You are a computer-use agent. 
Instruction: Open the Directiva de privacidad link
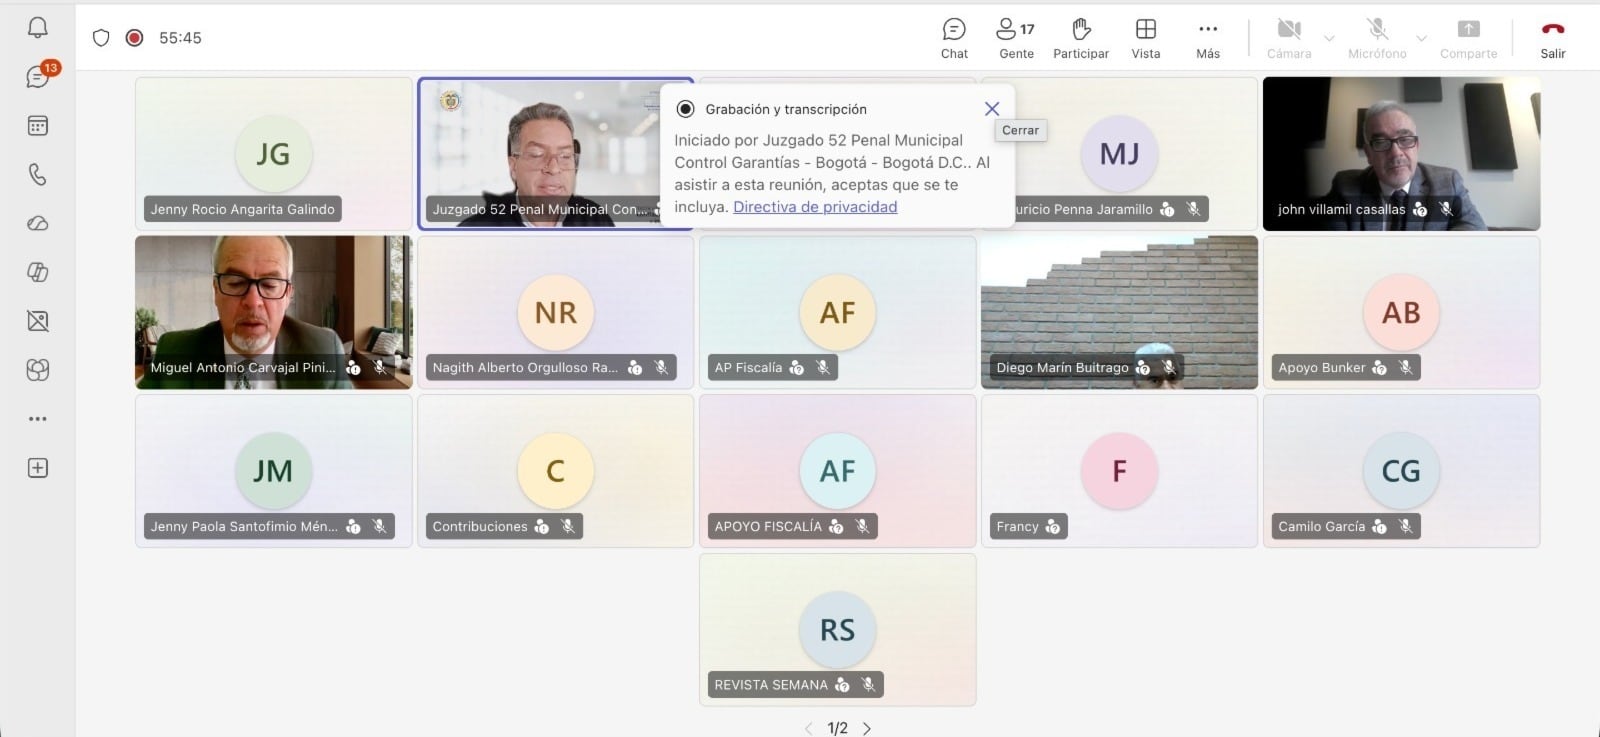[815, 207]
